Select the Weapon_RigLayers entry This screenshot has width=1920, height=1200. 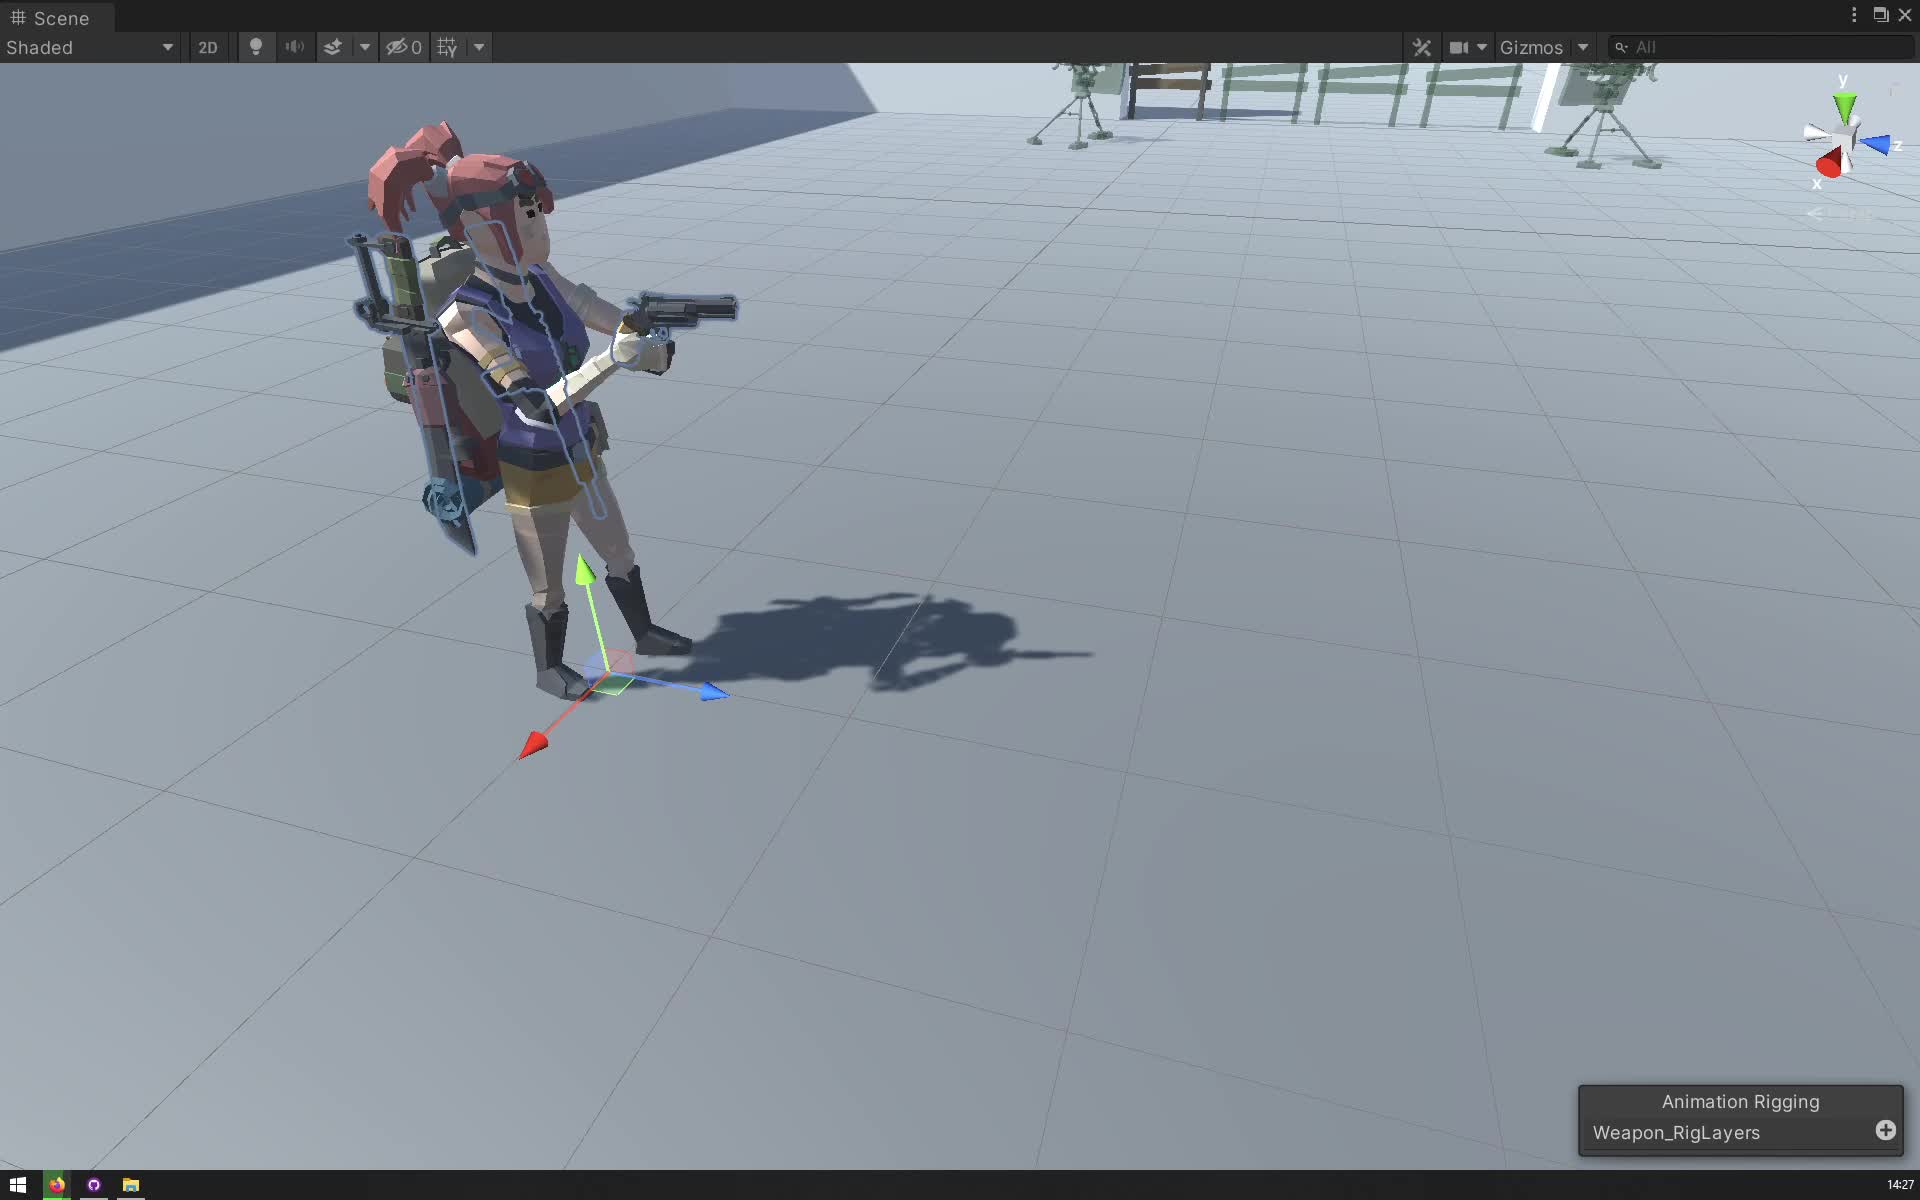point(1676,1132)
